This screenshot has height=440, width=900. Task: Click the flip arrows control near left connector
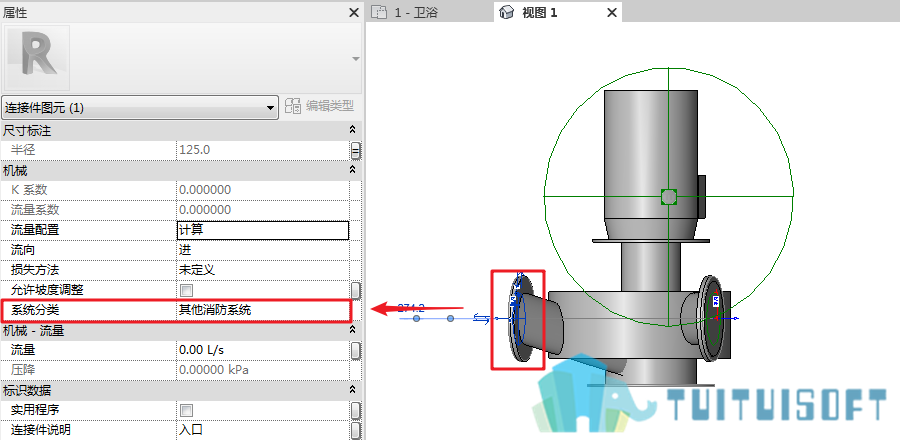pos(480,317)
